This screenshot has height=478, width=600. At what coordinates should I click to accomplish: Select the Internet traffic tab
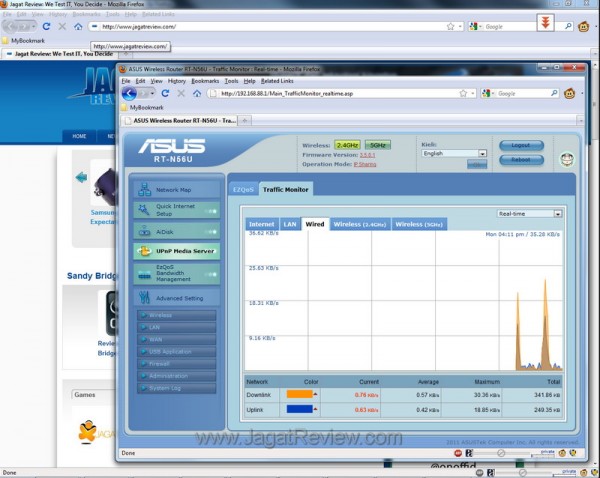[262, 224]
